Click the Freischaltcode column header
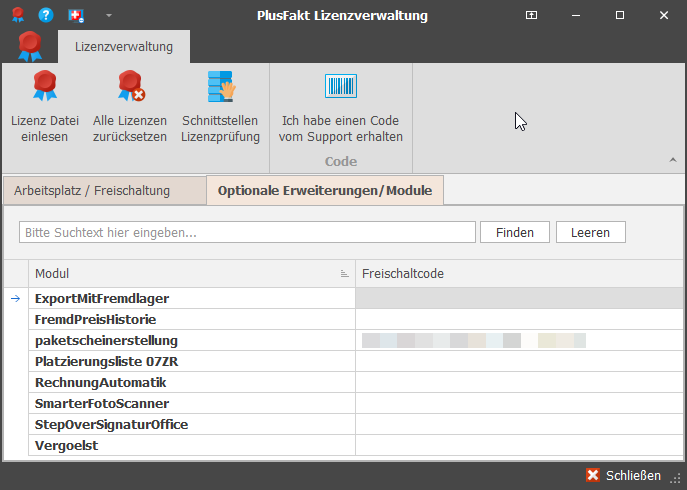This screenshot has height=490, width=687. pos(519,273)
